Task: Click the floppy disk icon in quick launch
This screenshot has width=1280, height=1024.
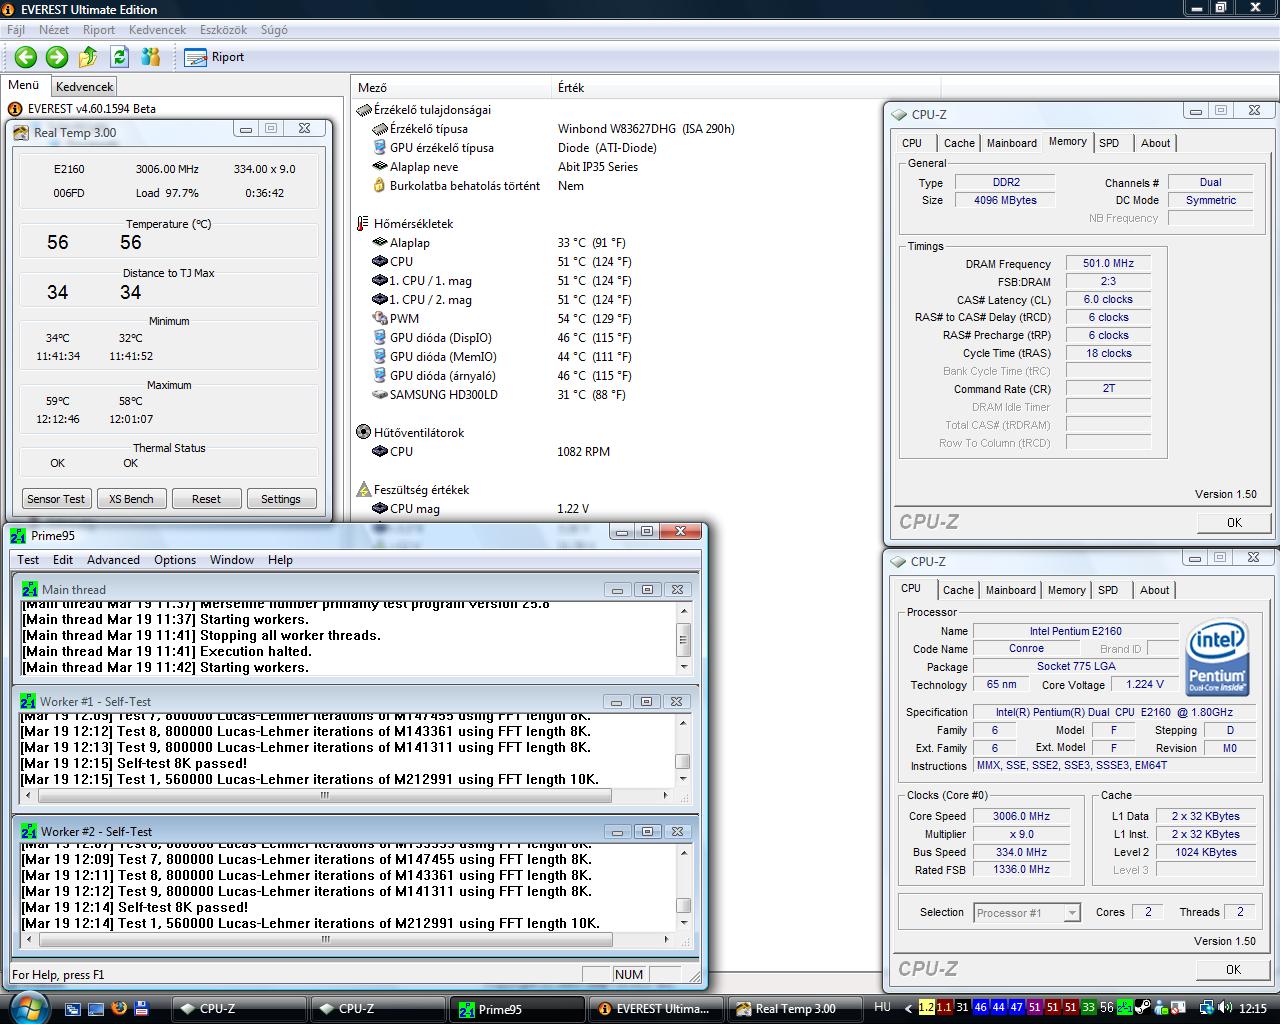Action: [x=141, y=1008]
